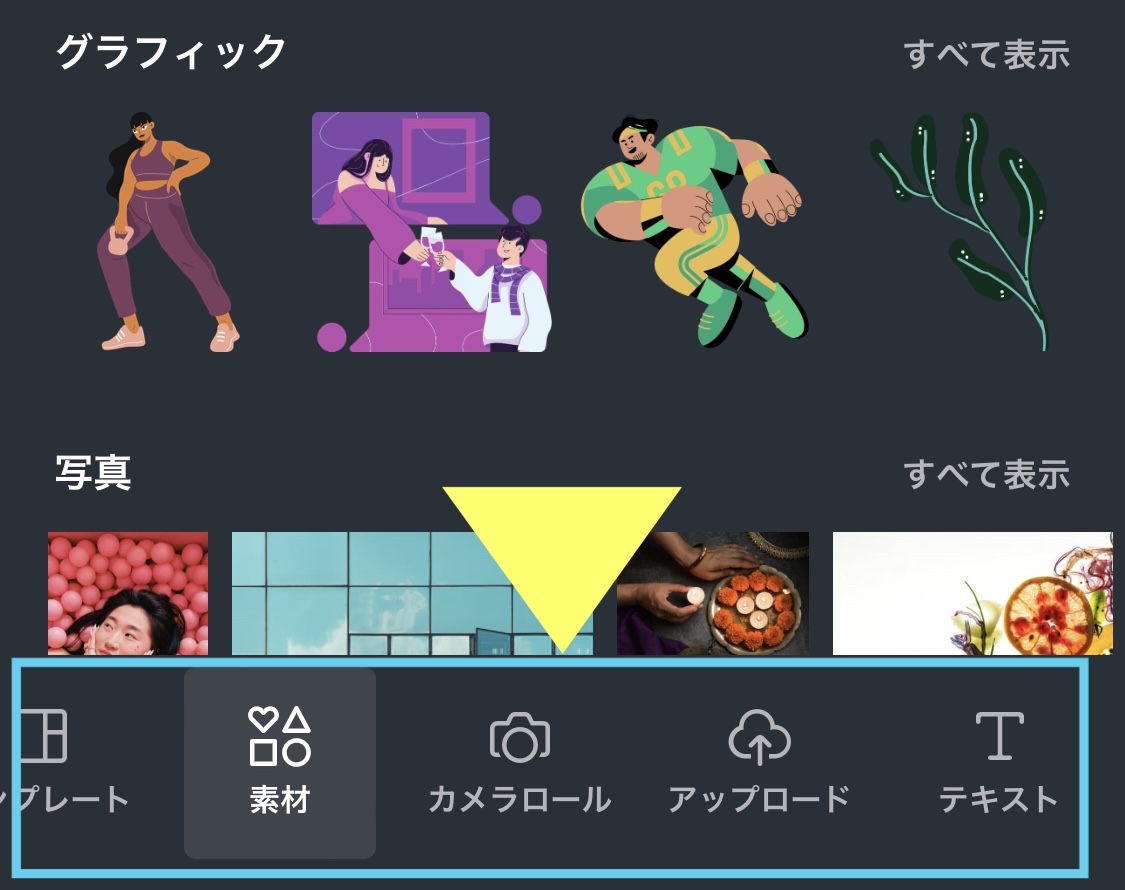Choose the citrus slice flower photo
This screenshot has height=890, width=1125.
(972, 593)
